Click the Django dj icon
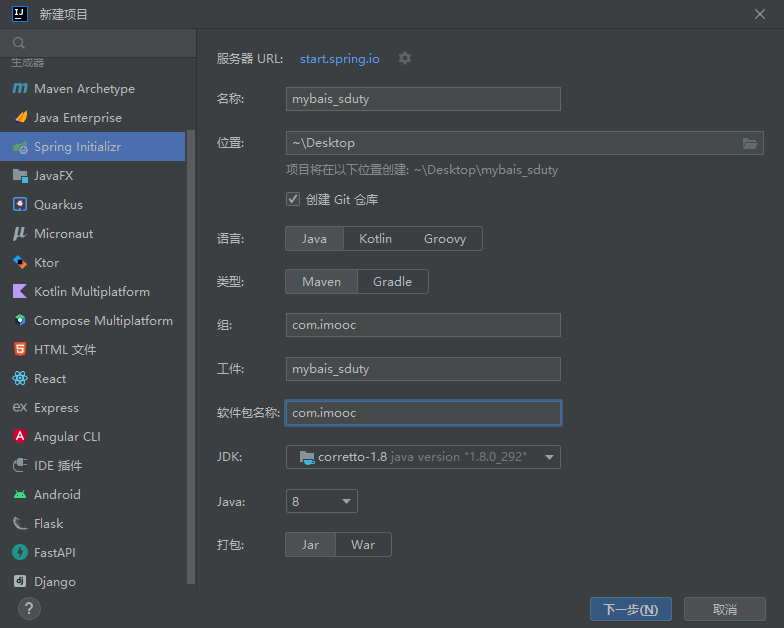Viewport: 784px width, 628px height. tap(20, 581)
